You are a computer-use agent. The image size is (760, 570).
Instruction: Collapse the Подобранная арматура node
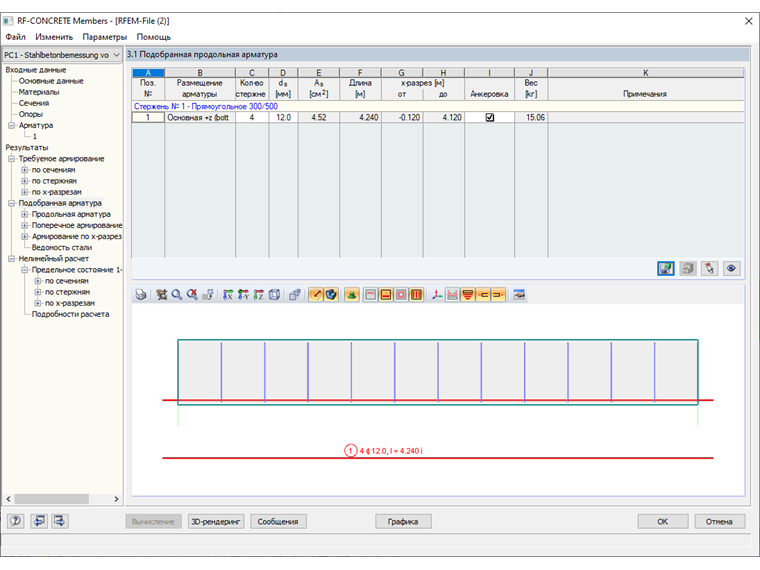pos(11,204)
